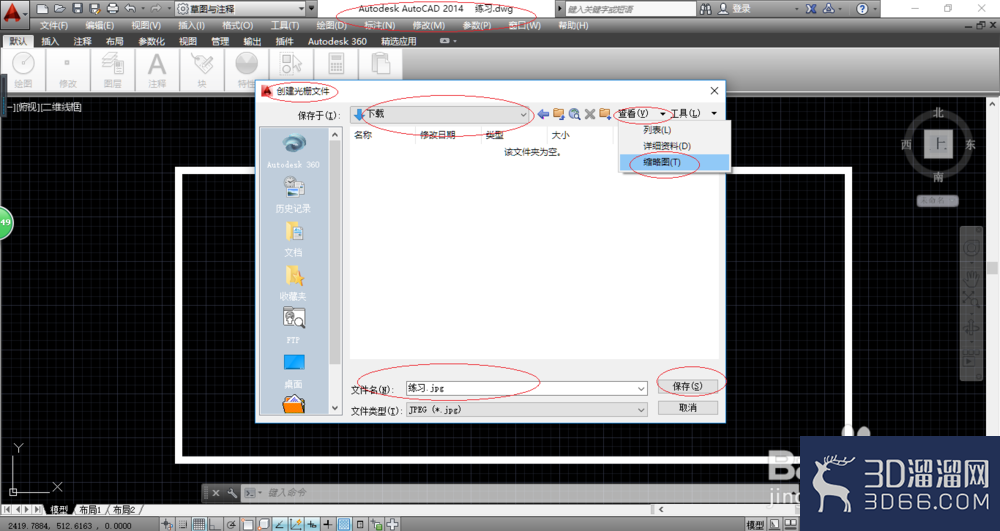Click the search the web icon in dialog
The image size is (1000, 531).
click(x=575, y=113)
